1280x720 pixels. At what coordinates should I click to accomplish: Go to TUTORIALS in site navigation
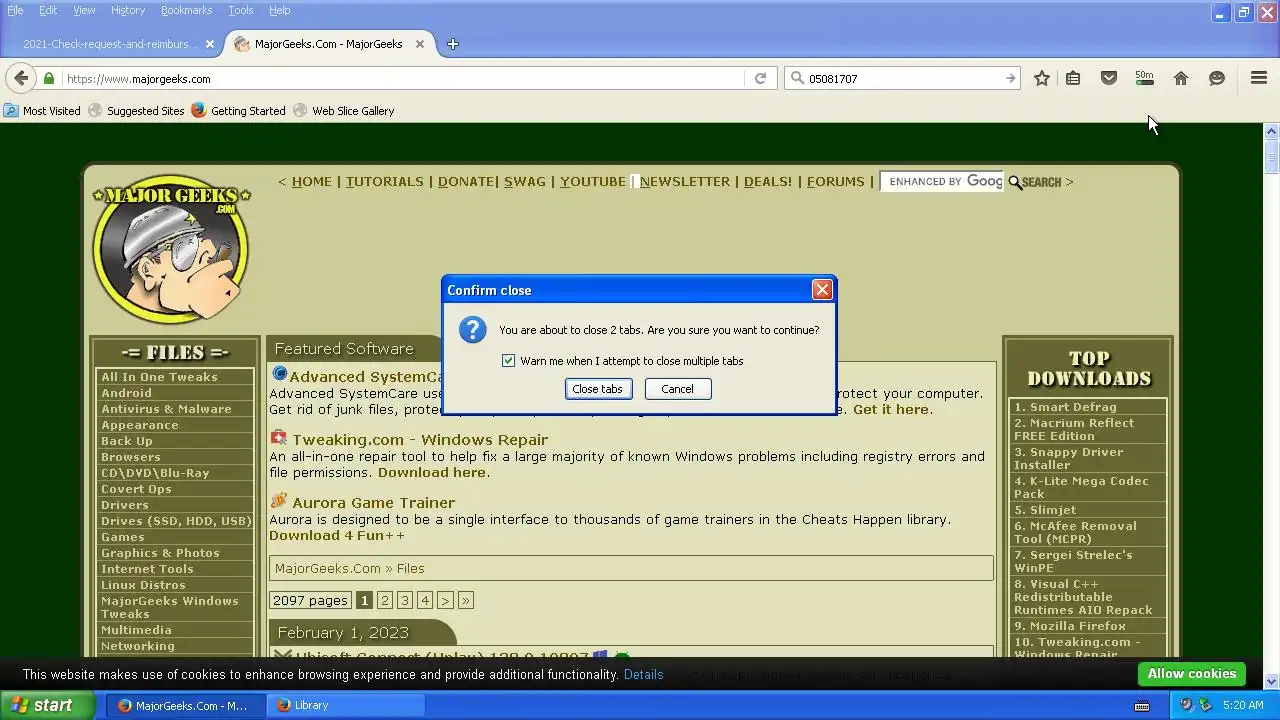tap(385, 182)
